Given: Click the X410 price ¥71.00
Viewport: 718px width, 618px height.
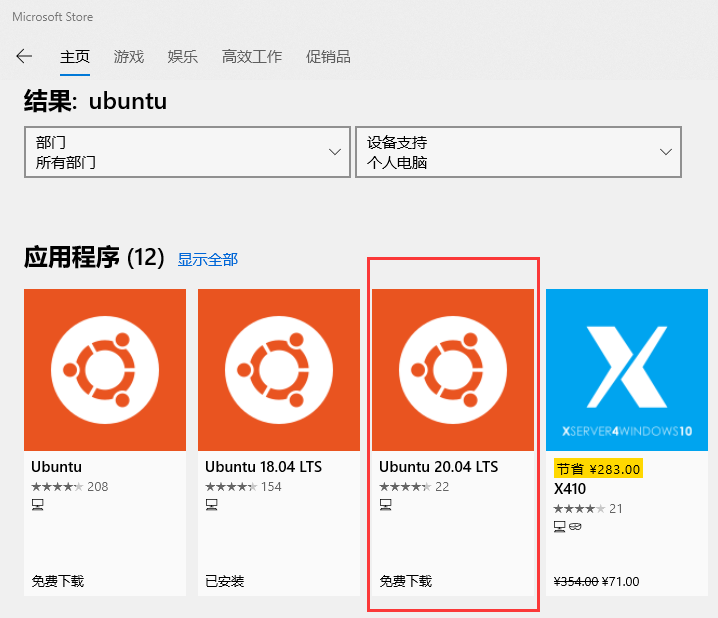Looking at the screenshot, I should point(621,581).
